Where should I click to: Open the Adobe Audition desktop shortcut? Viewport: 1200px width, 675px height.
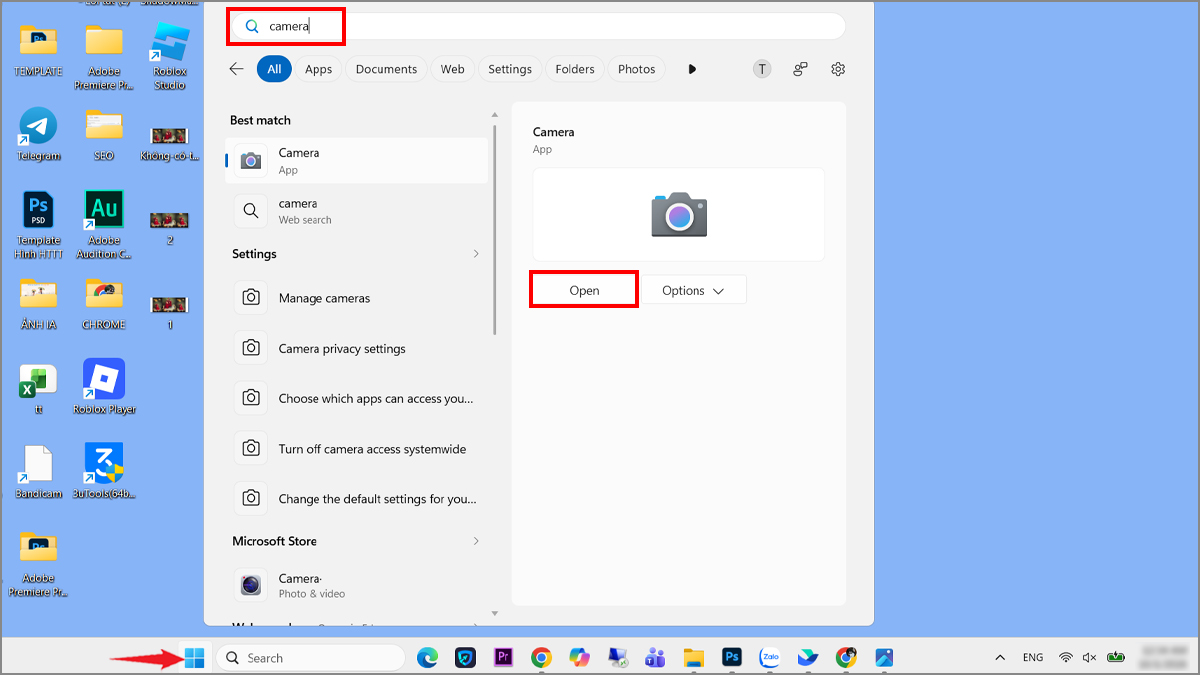coord(104,224)
